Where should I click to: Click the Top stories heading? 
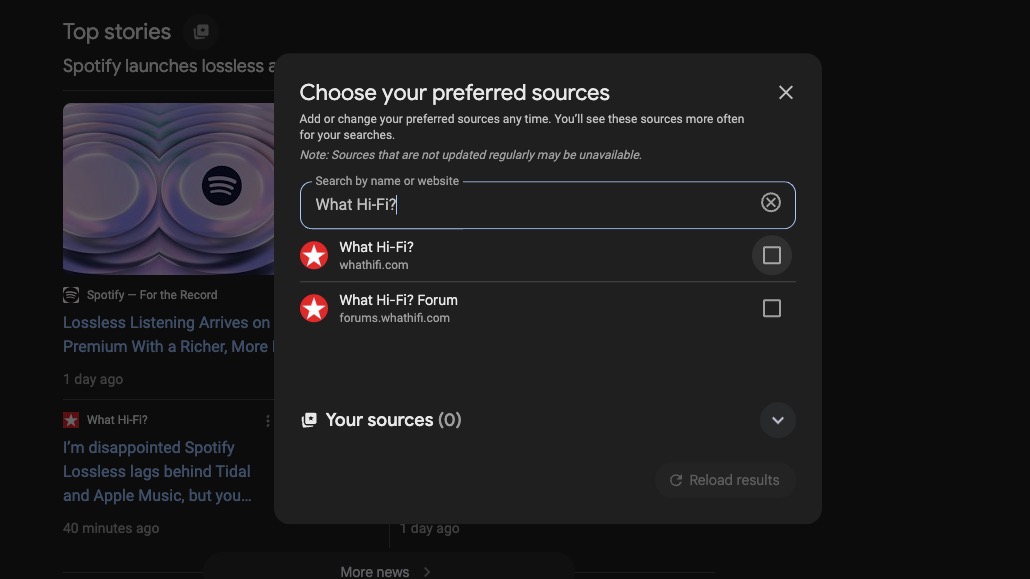point(117,32)
